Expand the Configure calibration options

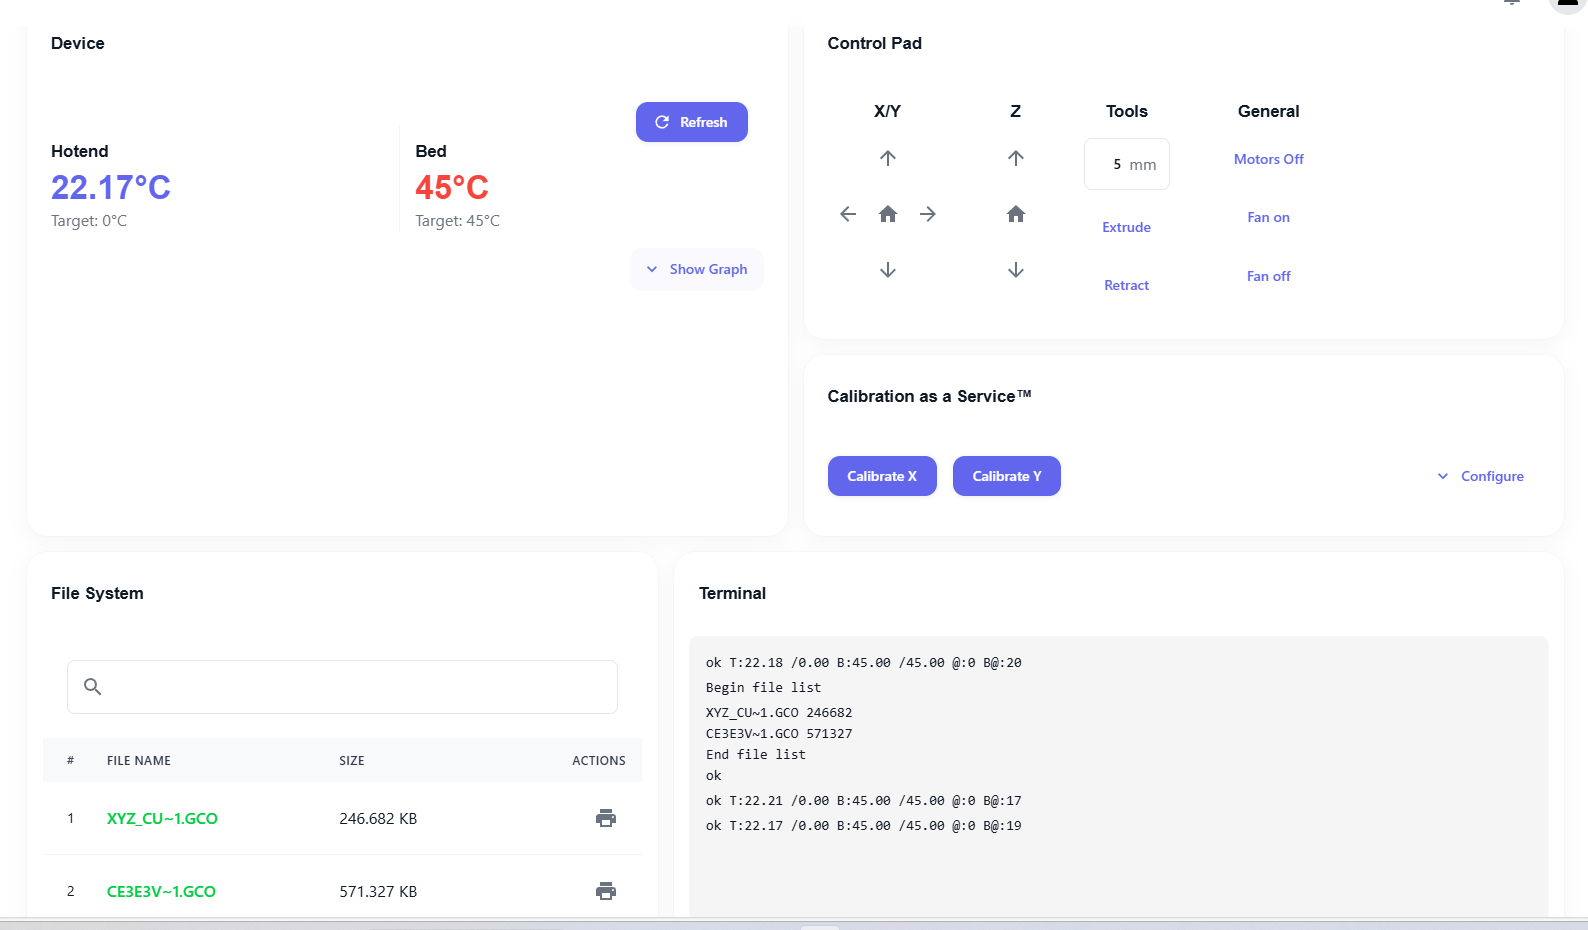point(1480,476)
